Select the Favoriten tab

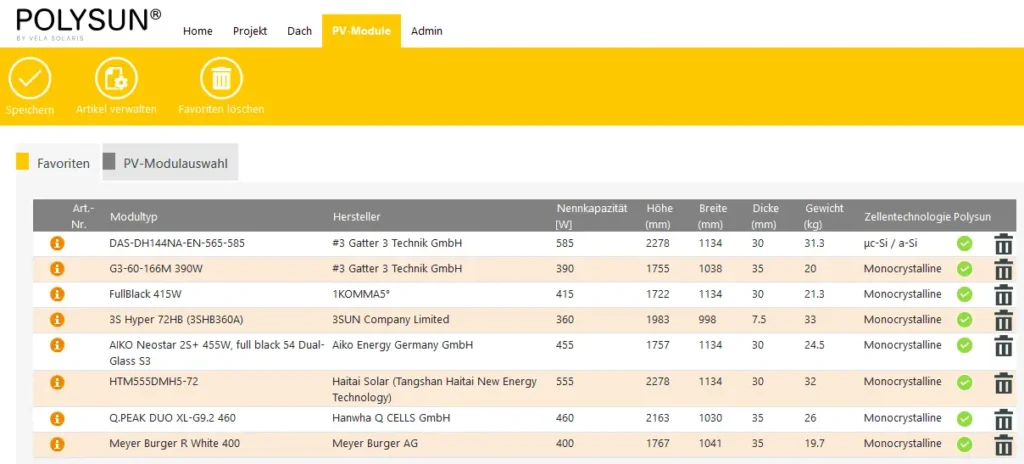63,163
